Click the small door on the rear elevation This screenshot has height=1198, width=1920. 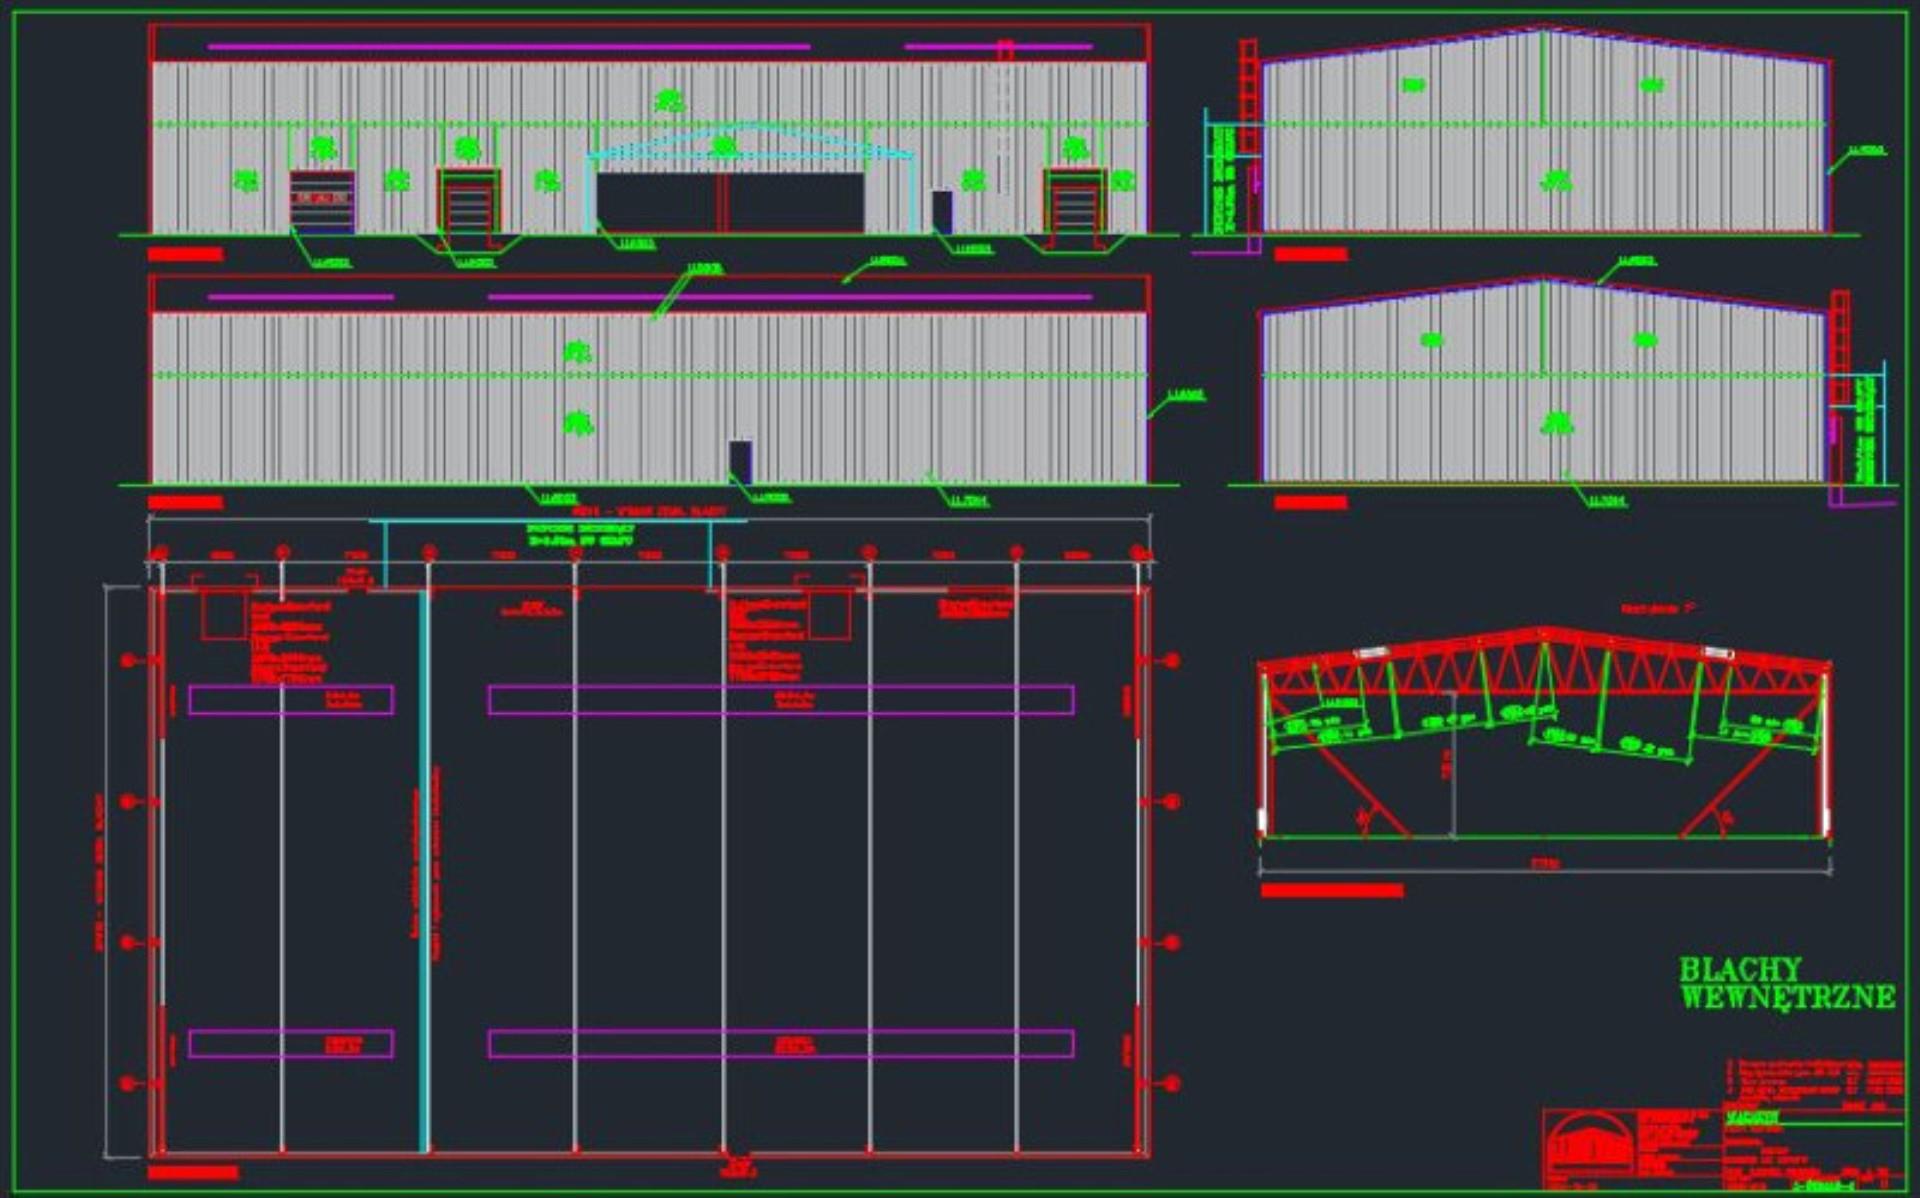coord(740,462)
